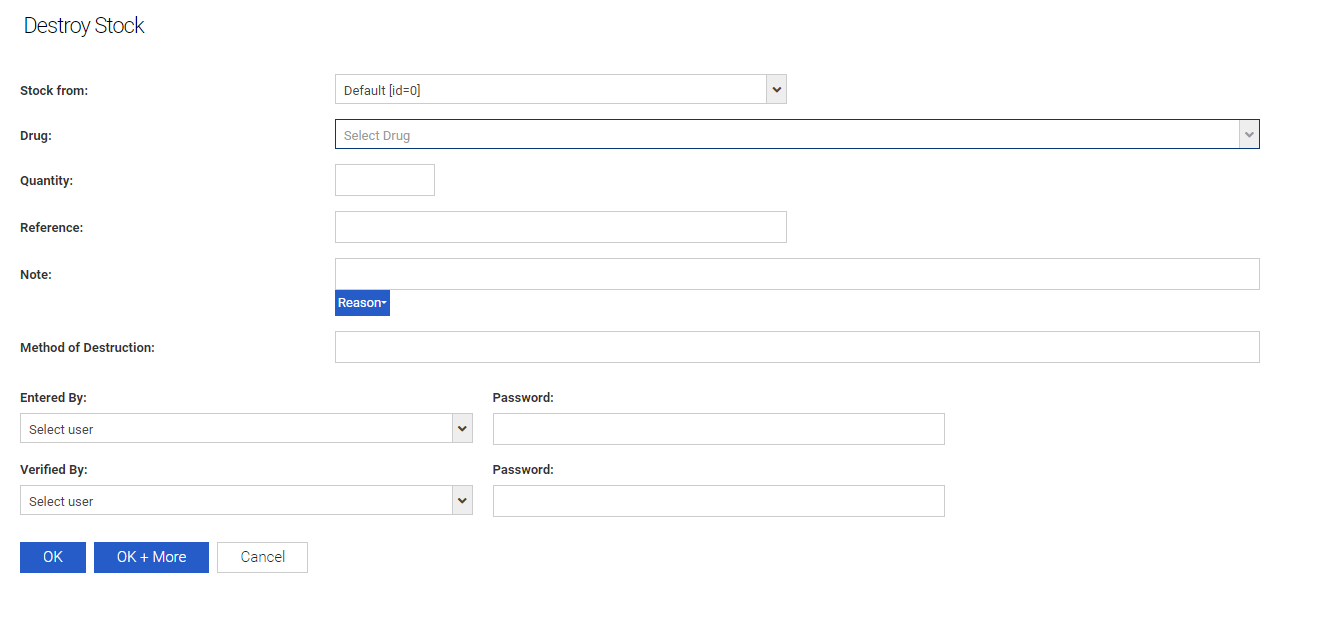This screenshot has width=1339, height=625.
Task: Click into the Note text field
Action: coord(796,274)
